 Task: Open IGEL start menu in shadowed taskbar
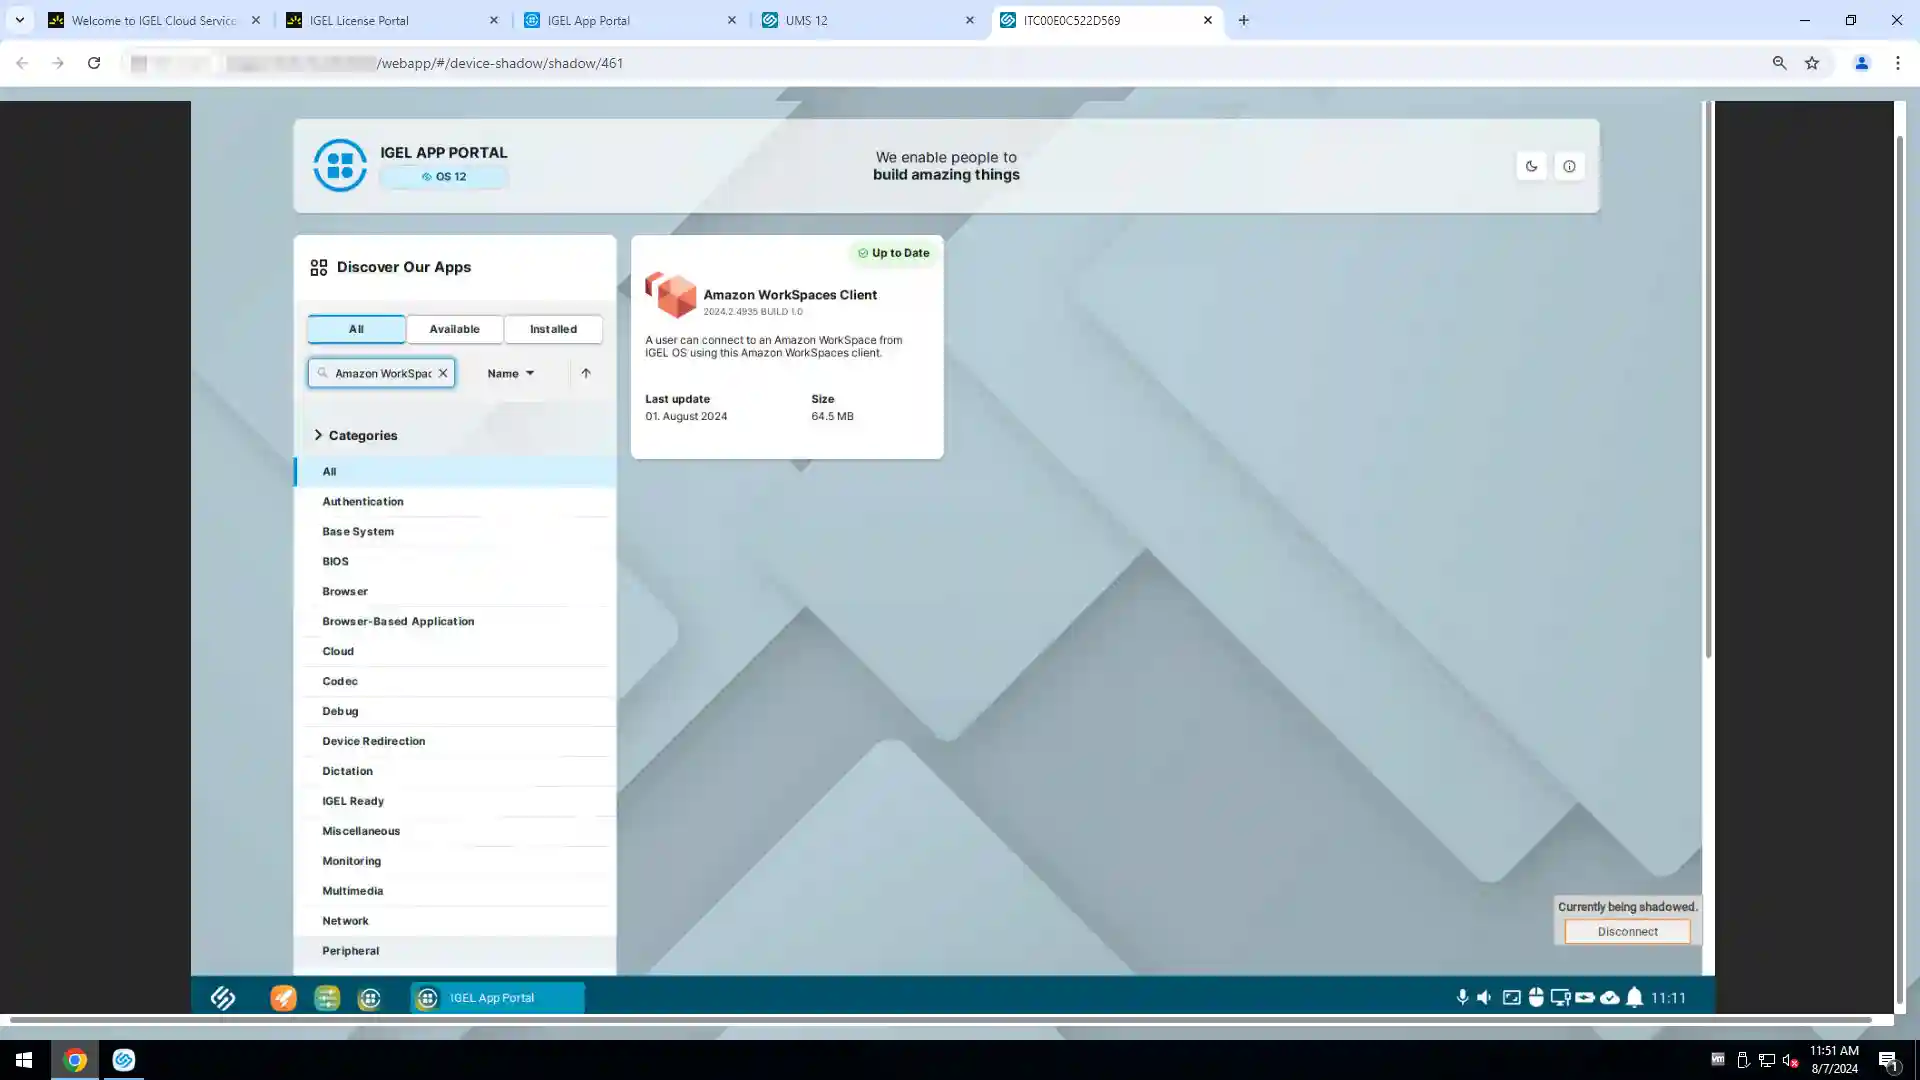pos(223,998)
